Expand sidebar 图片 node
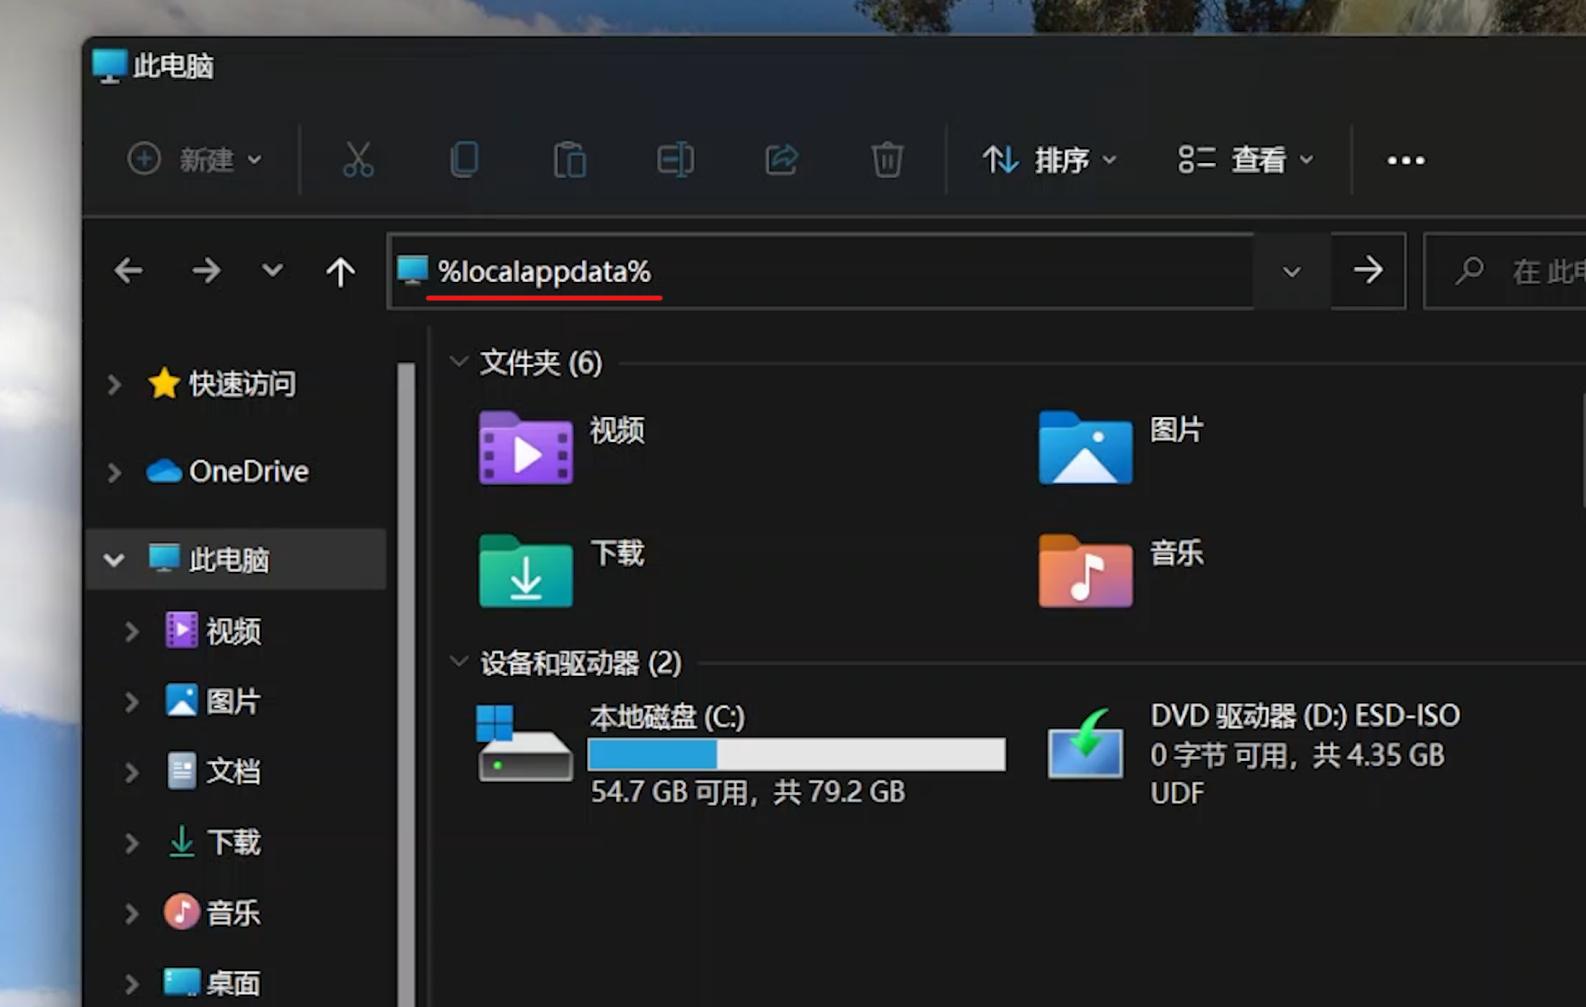 pyautogui.click(x=131, y=702)
